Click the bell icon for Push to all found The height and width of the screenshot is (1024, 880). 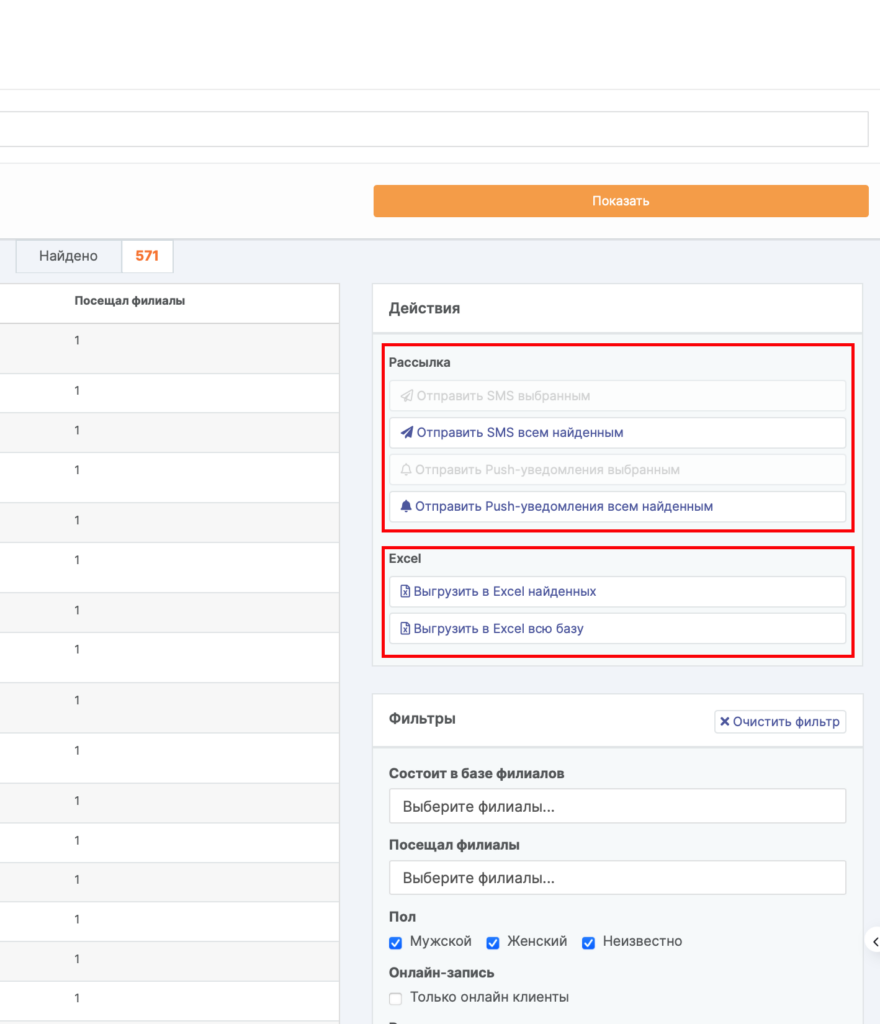[x=406, y=507]
